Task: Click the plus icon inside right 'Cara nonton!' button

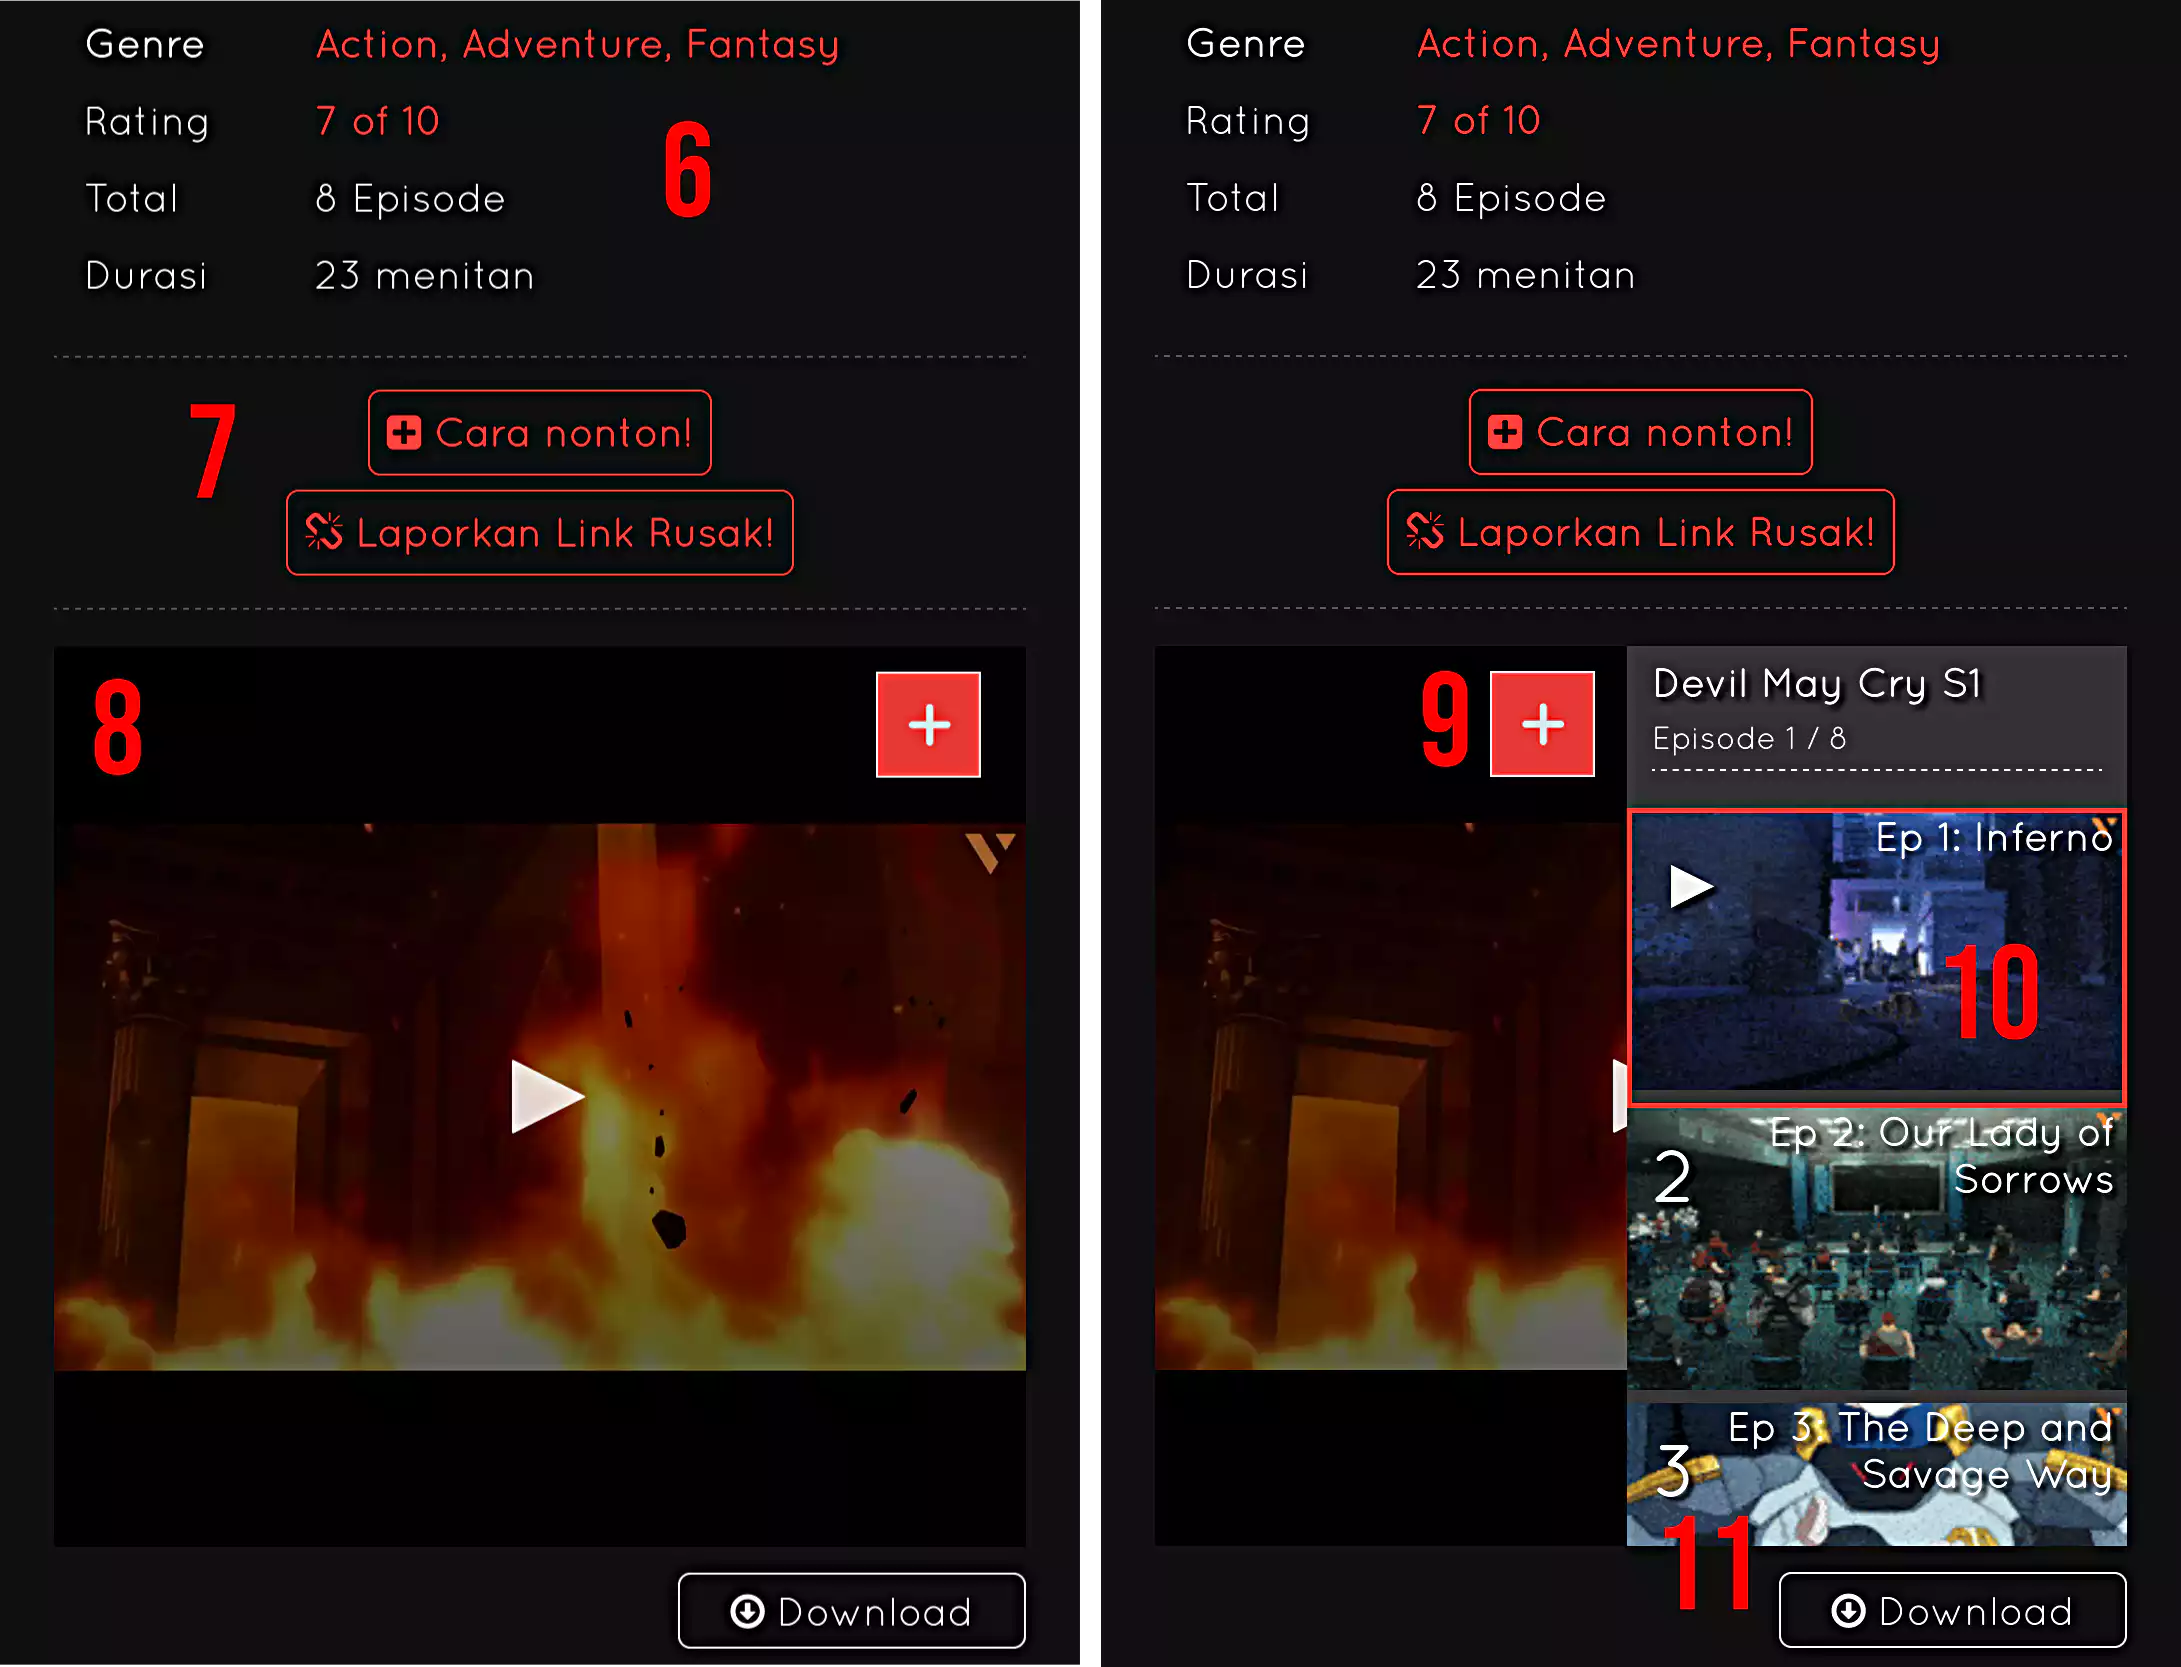Action: pyautogui.click(x=1505, y=432)
